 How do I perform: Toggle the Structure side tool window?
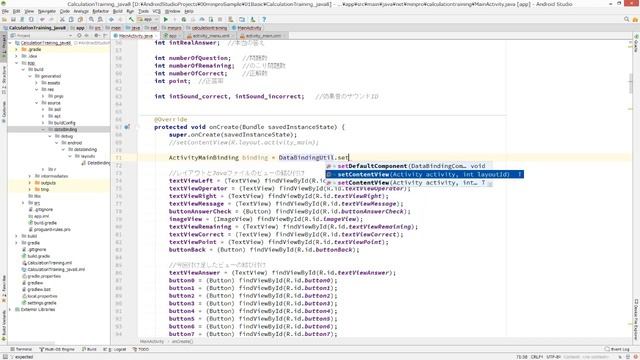click(x=4, y=80)
